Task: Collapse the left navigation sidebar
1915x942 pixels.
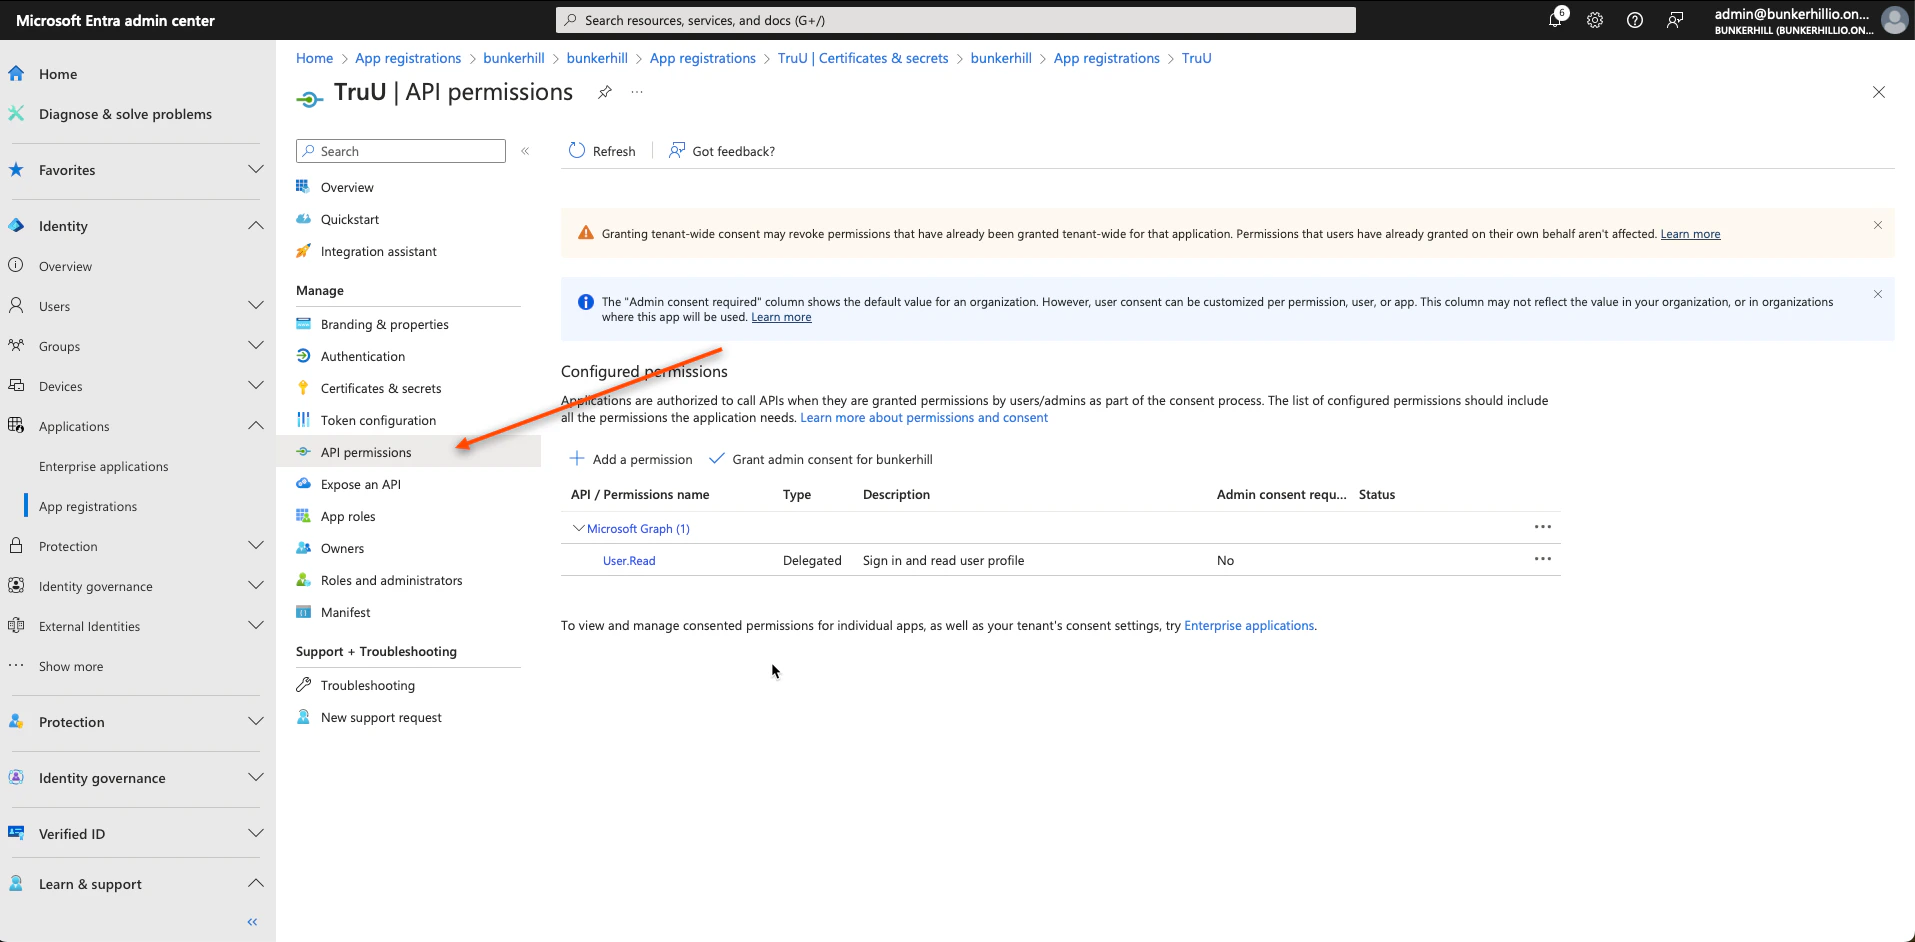Action: coord(252,922)
